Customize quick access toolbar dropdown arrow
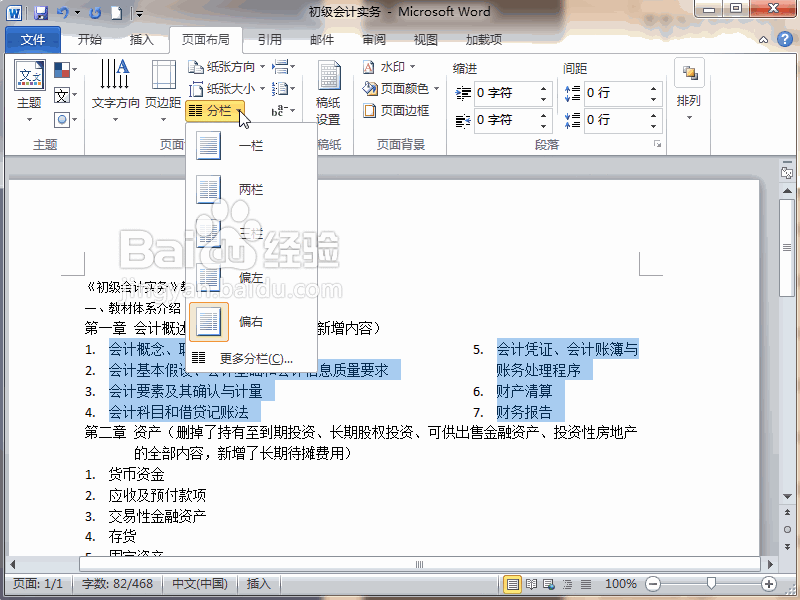Viewport: 800px width, 600px height. [x=139, y=14]
